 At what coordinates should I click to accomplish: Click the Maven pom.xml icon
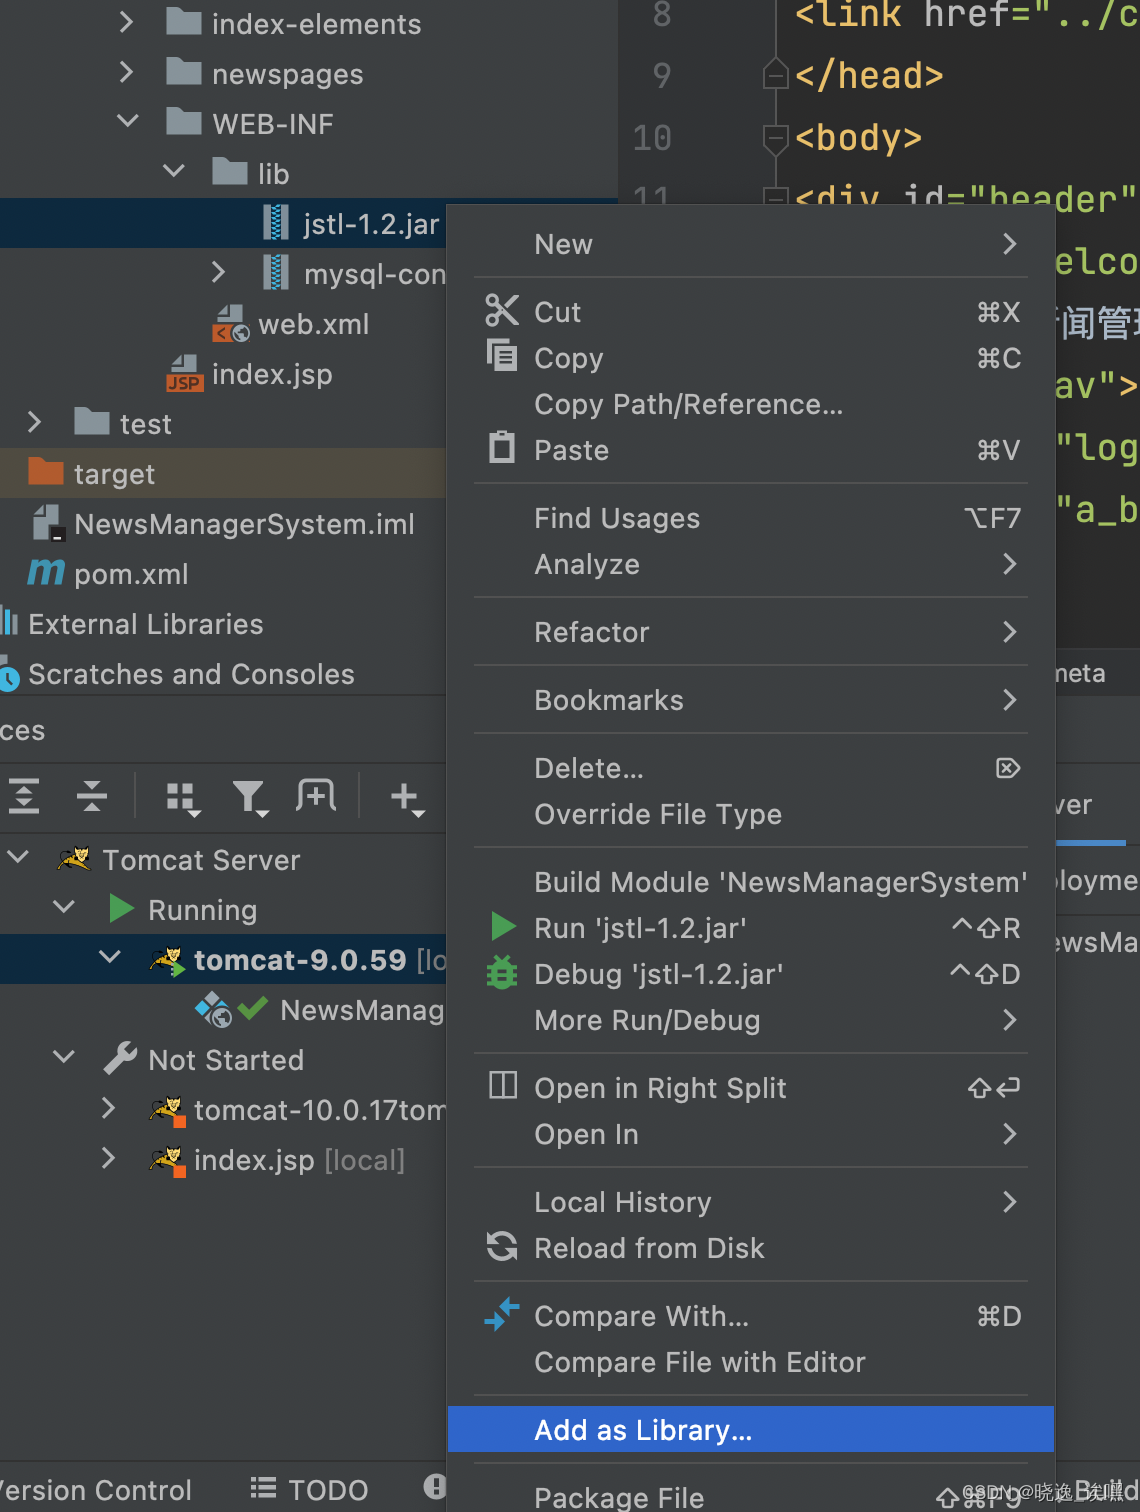click(x=45, y=573)
